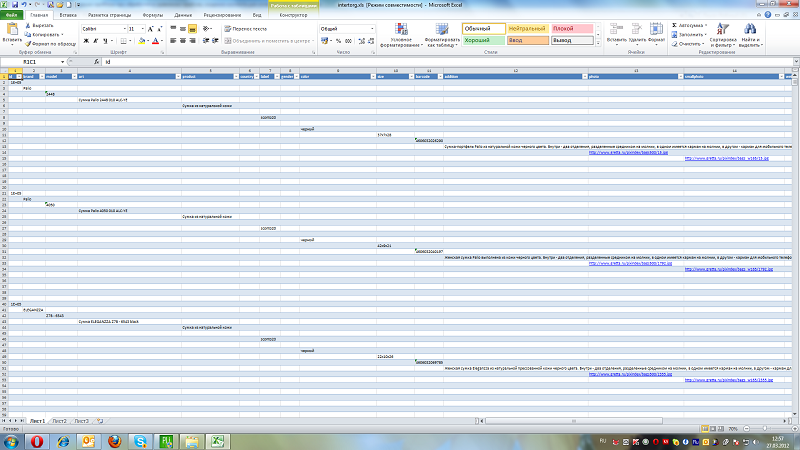Open Format as Table (Форматировать как таблицу)

pyautogui.click(x=442, y=35)
